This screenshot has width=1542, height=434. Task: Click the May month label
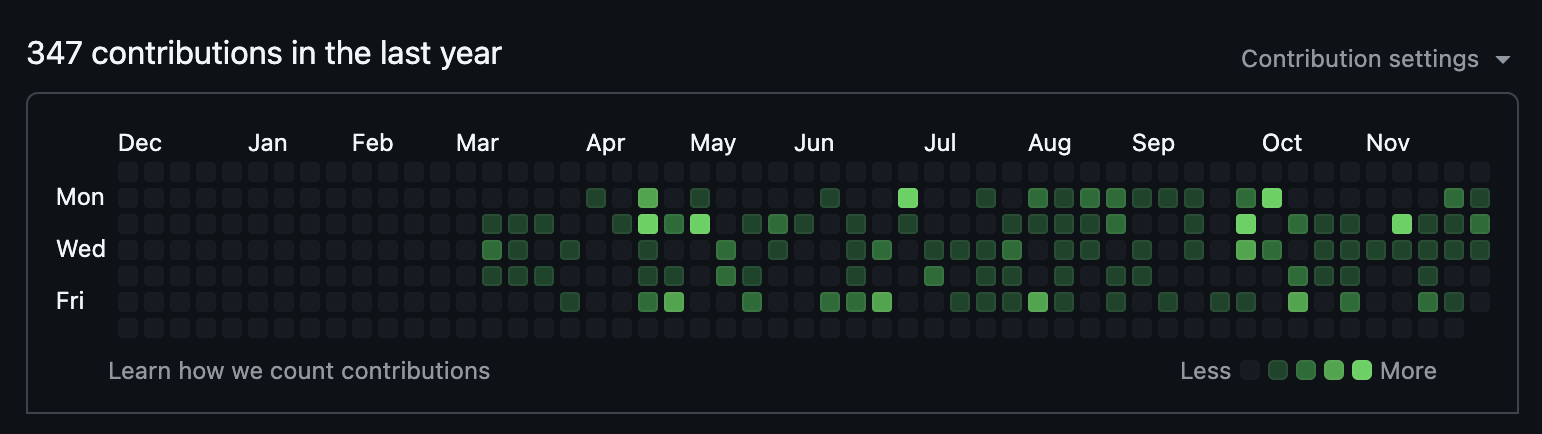coord(713,143)
